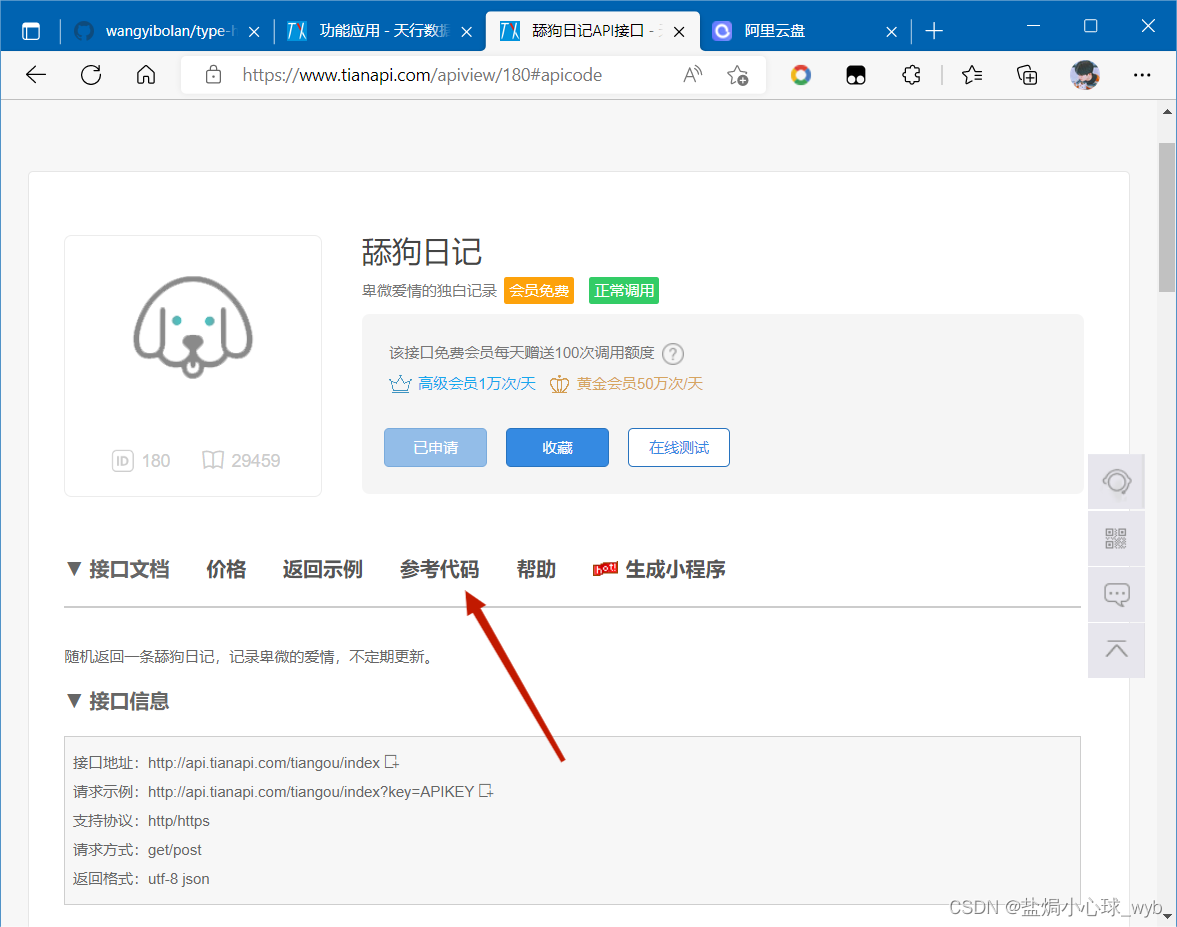
Task: Add this page to favorites
Action: 737,75
